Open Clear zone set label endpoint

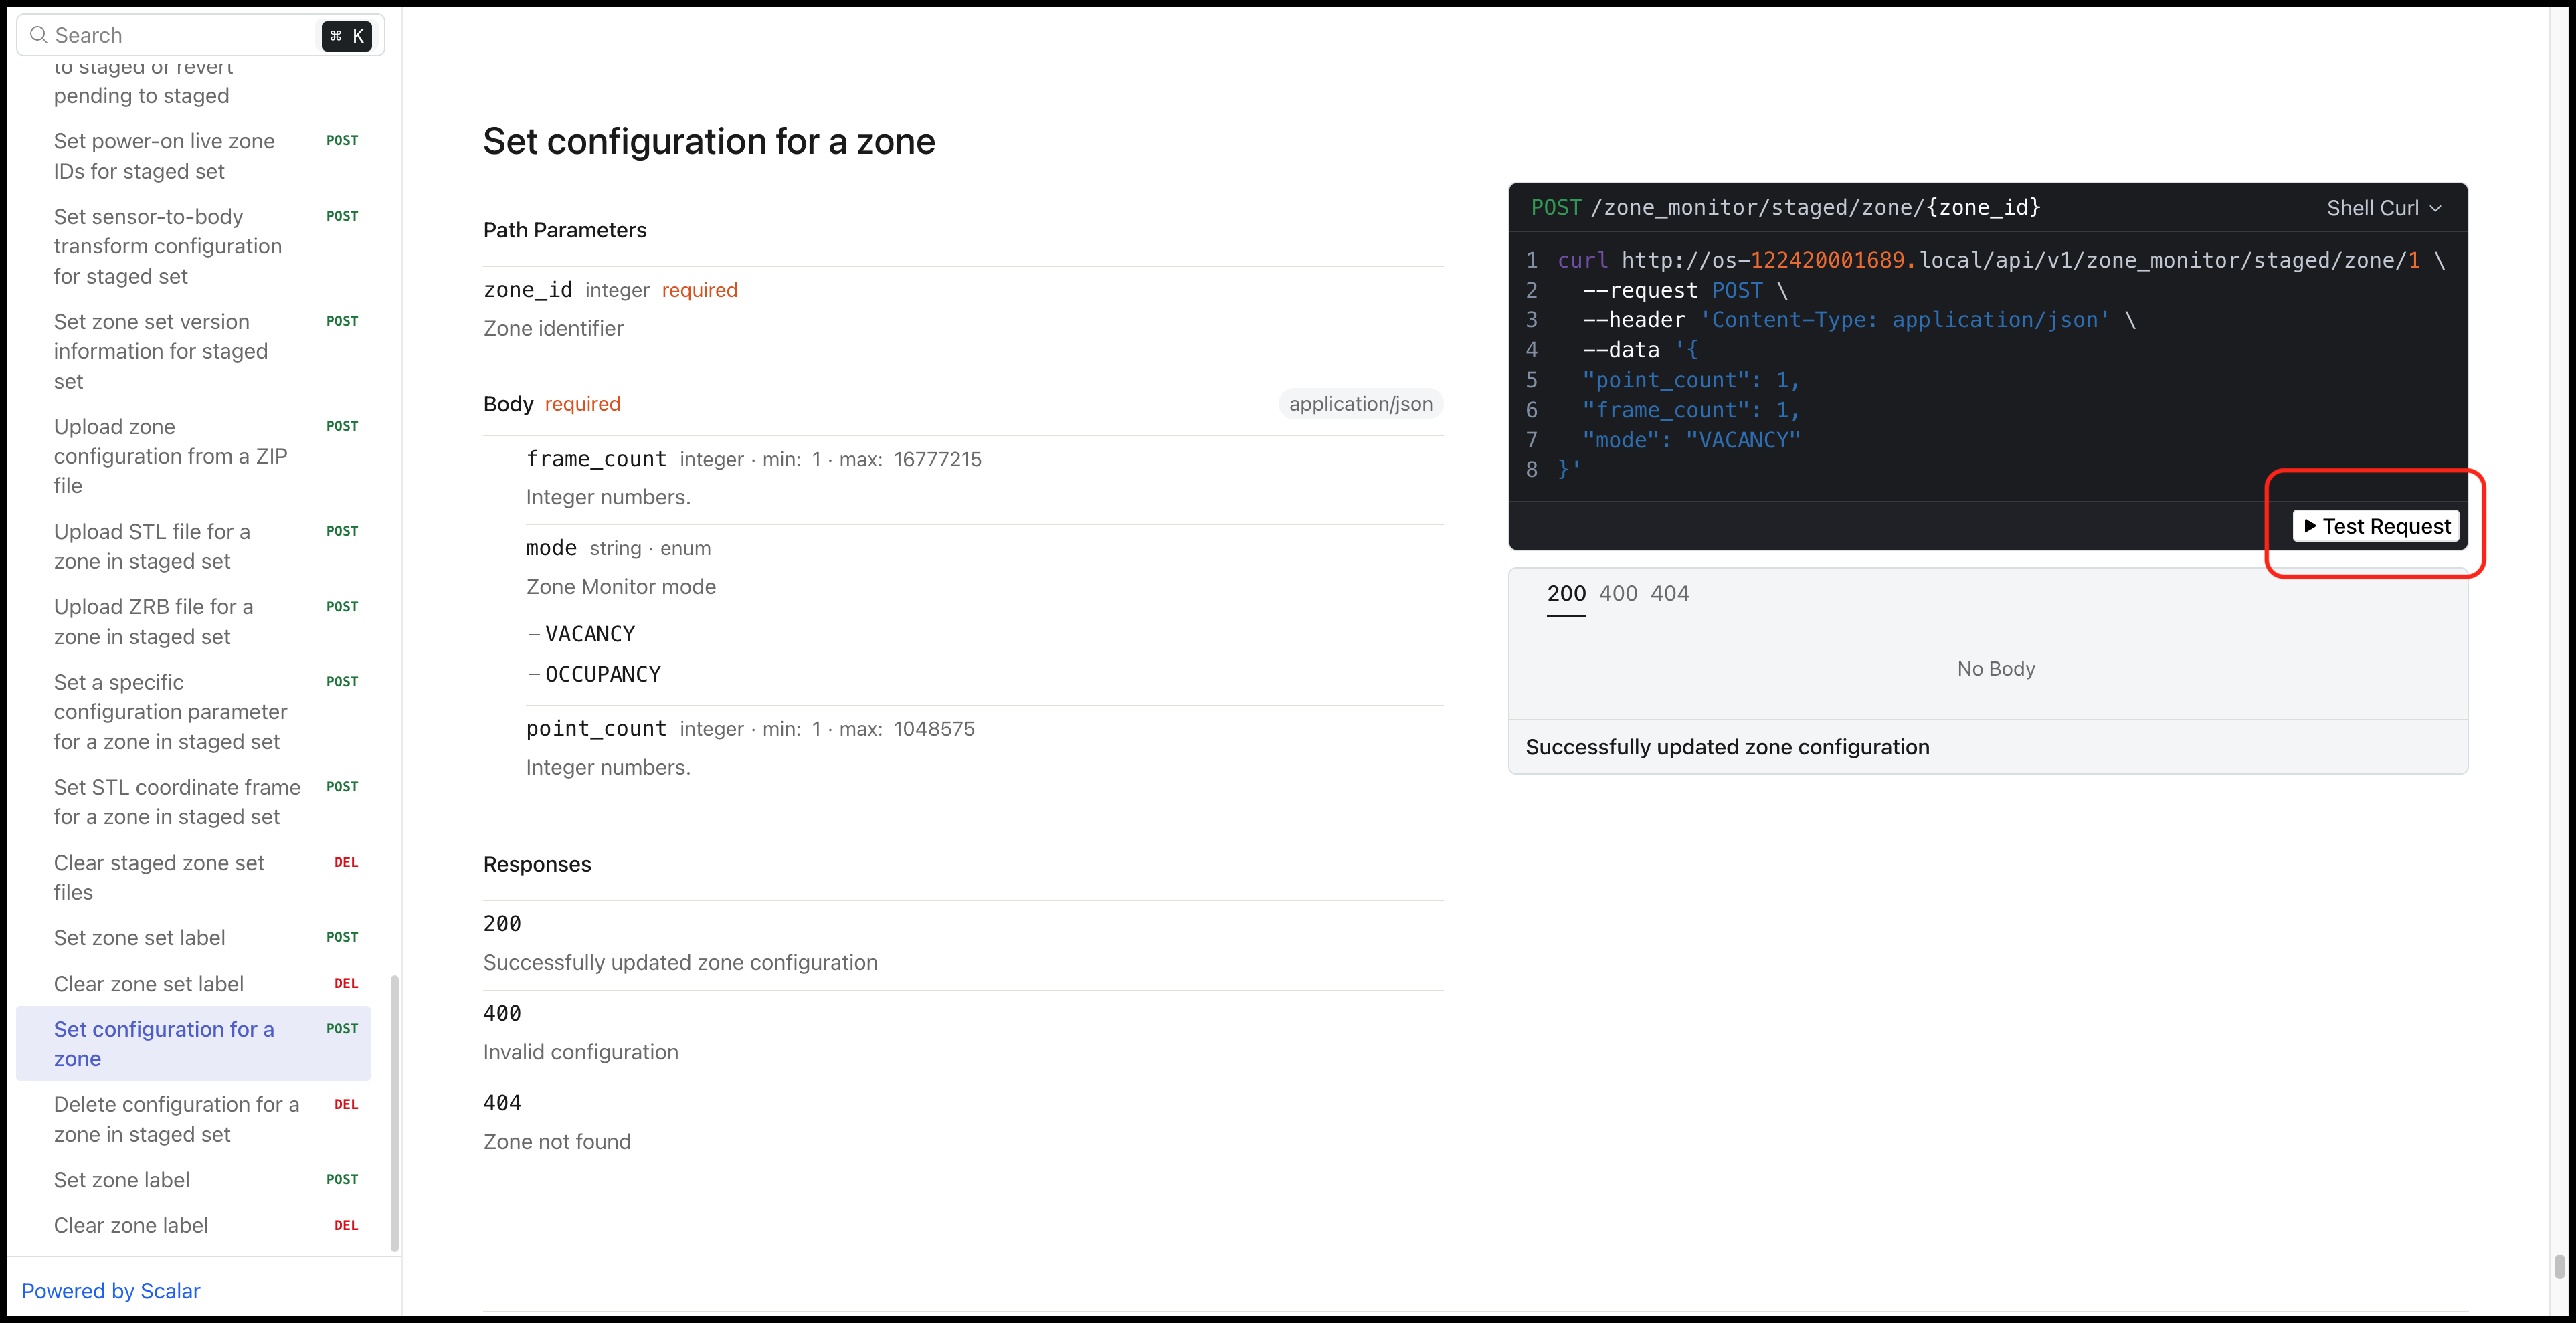click(x=193, y=984)
